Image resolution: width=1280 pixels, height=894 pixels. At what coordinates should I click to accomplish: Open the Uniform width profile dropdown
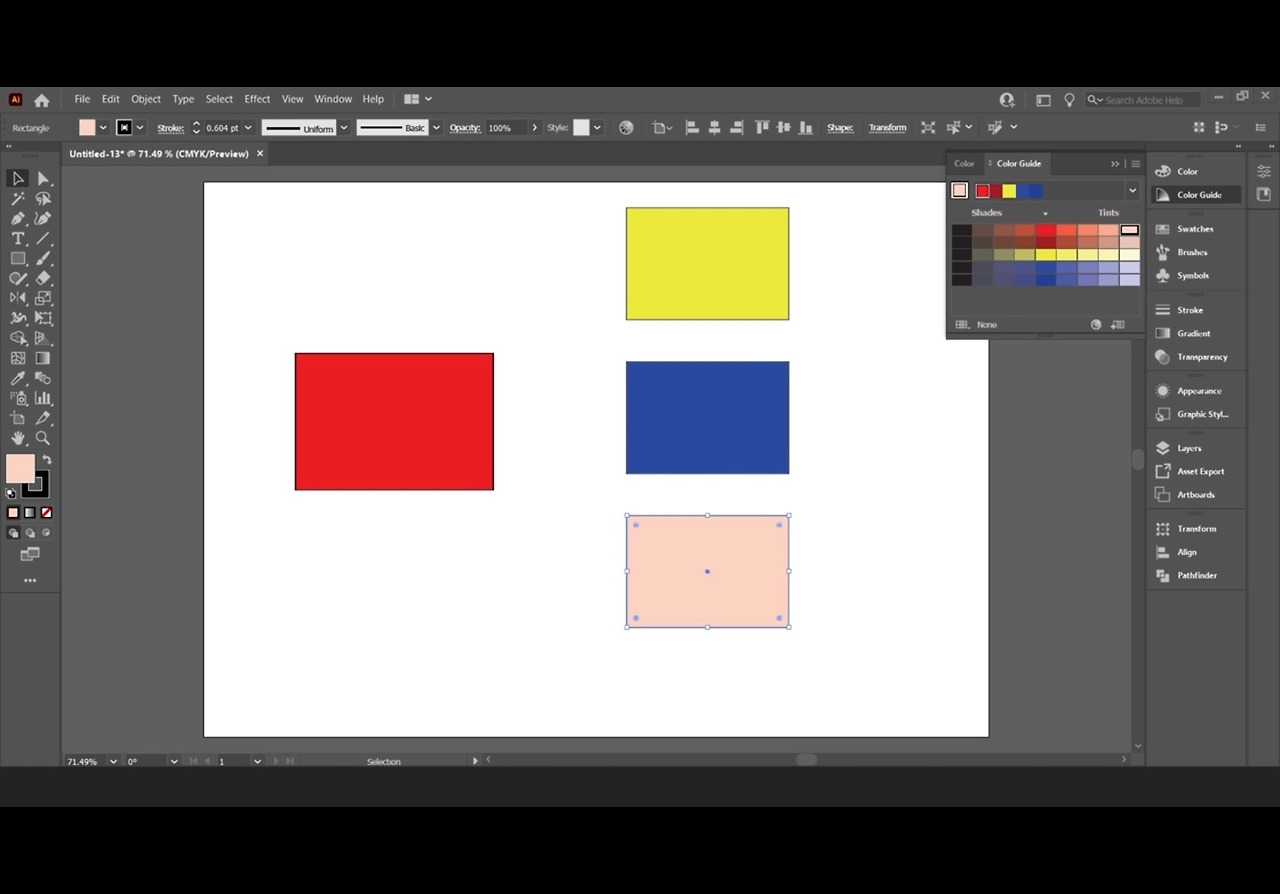[344, 128]
